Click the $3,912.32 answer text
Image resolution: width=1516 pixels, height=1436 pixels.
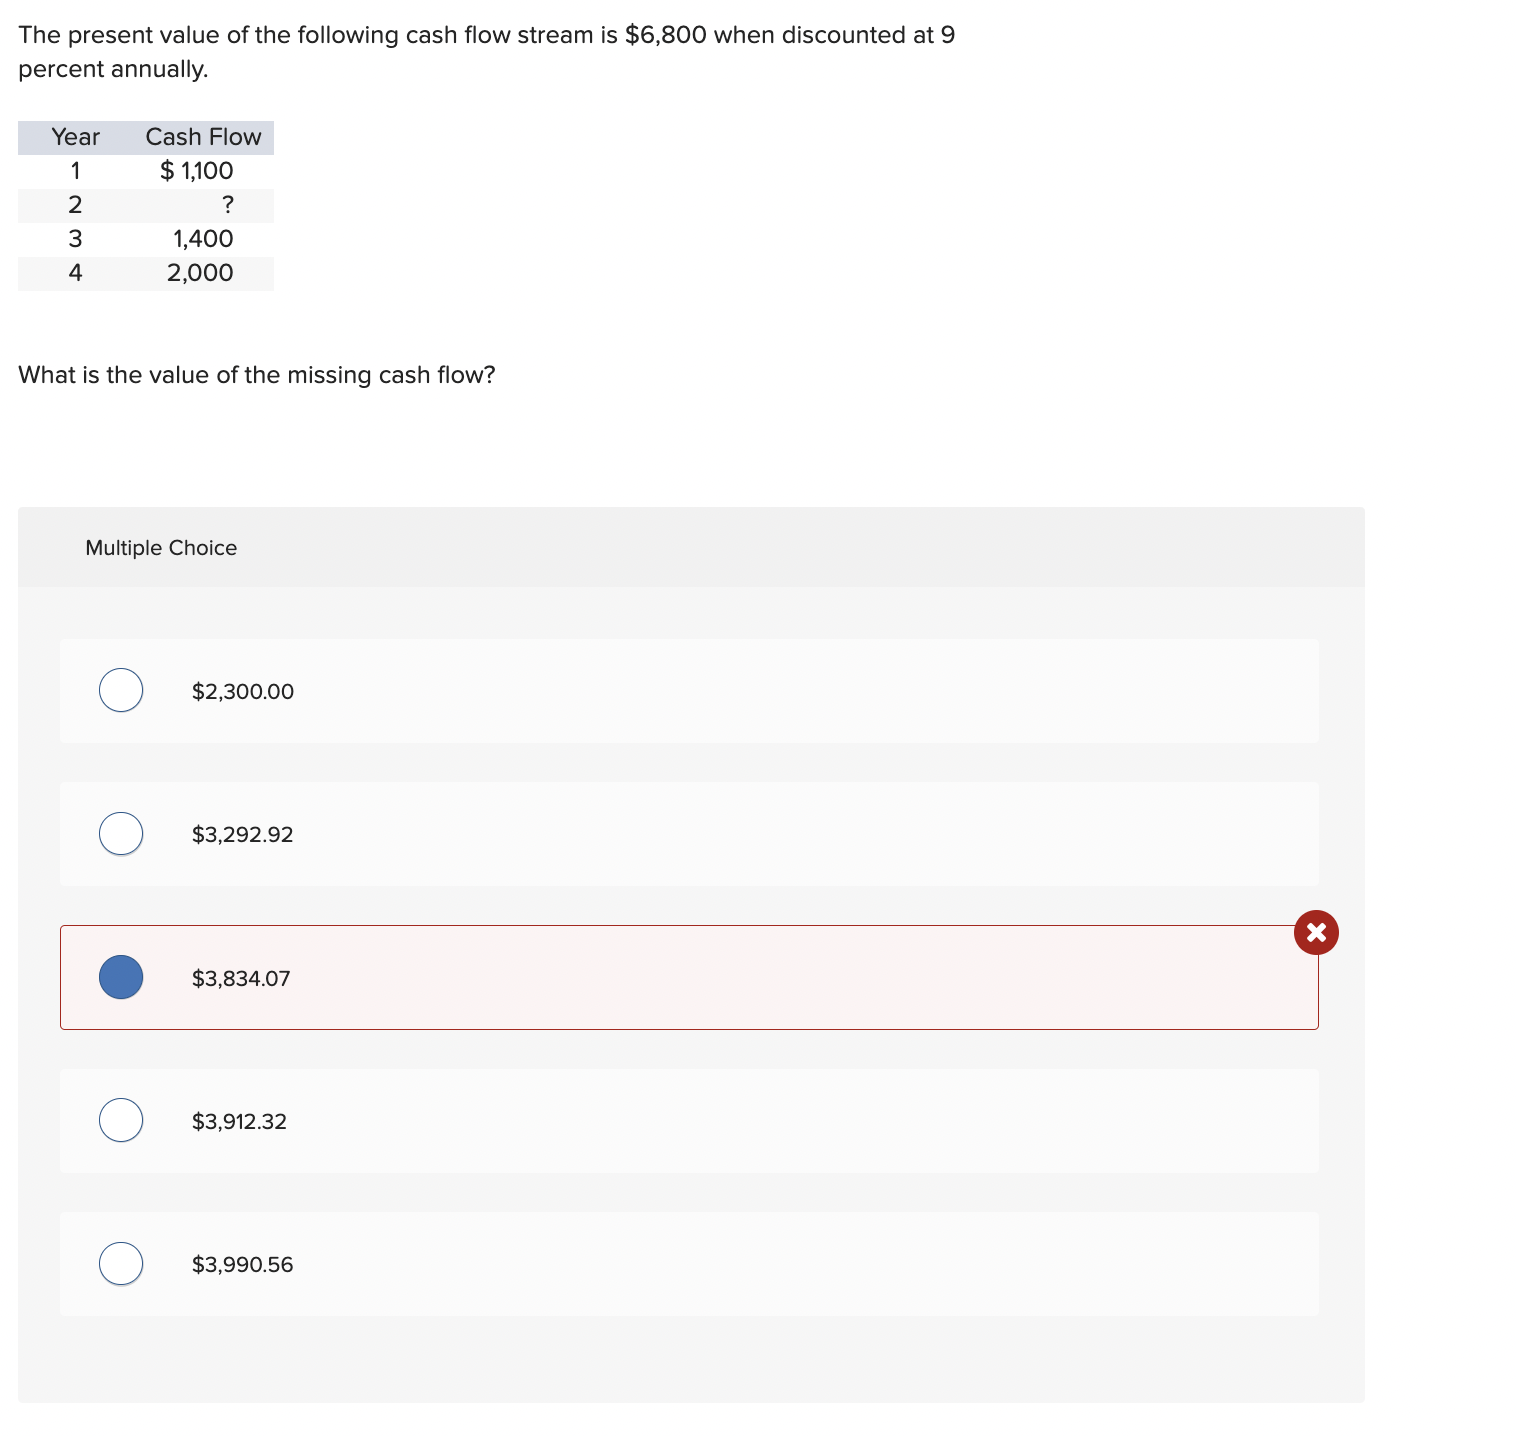[239, 1121]
